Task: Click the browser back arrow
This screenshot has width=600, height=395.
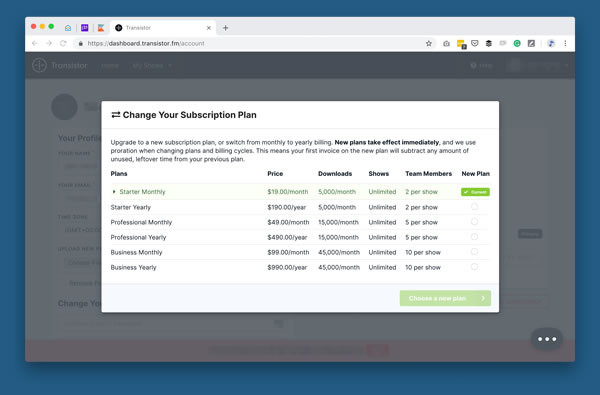Action: point(35,43)
